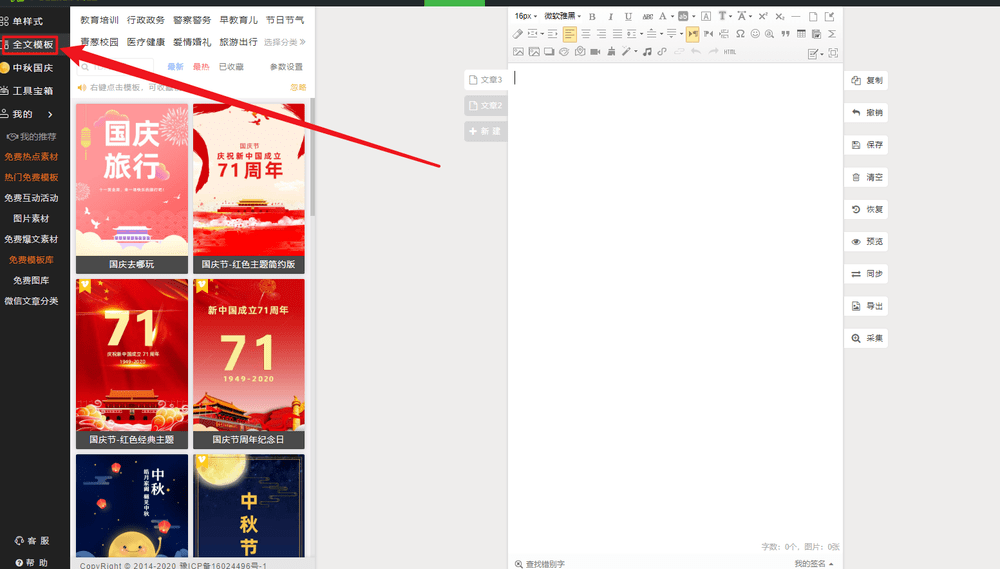The image size is (1000, 569).
Task: Toggle left text alignment
Action: click(570, 34)
